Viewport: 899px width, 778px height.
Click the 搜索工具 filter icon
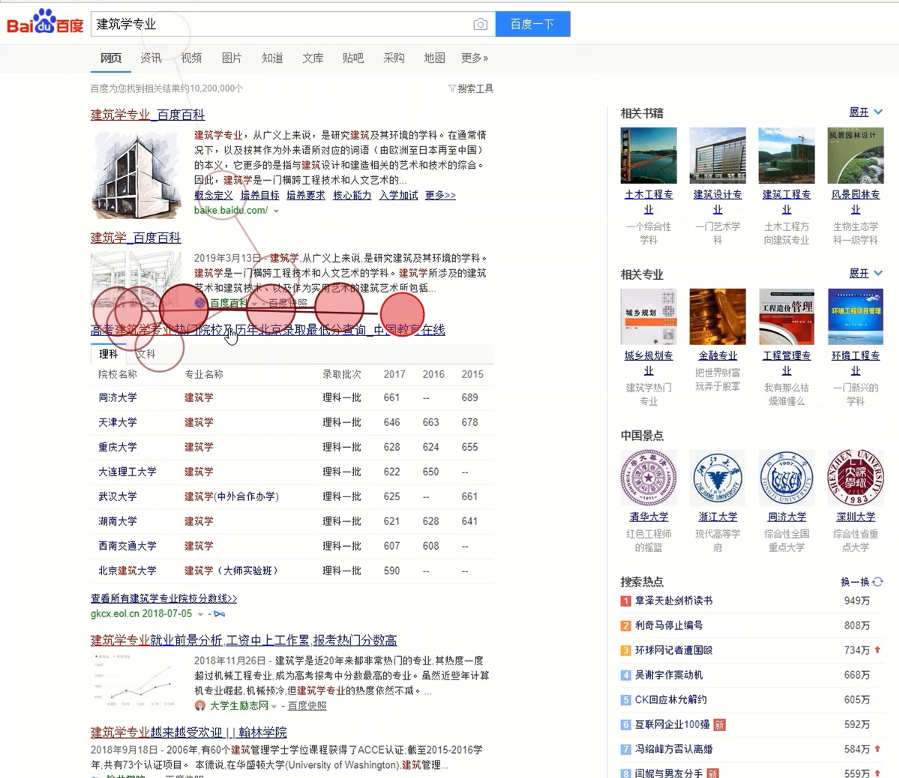[x=453, y=89]
